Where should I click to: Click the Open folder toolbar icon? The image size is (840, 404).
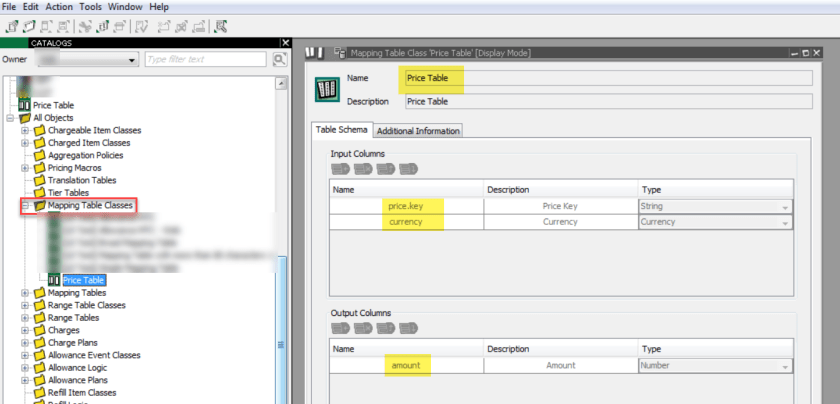tap(29, 25)
